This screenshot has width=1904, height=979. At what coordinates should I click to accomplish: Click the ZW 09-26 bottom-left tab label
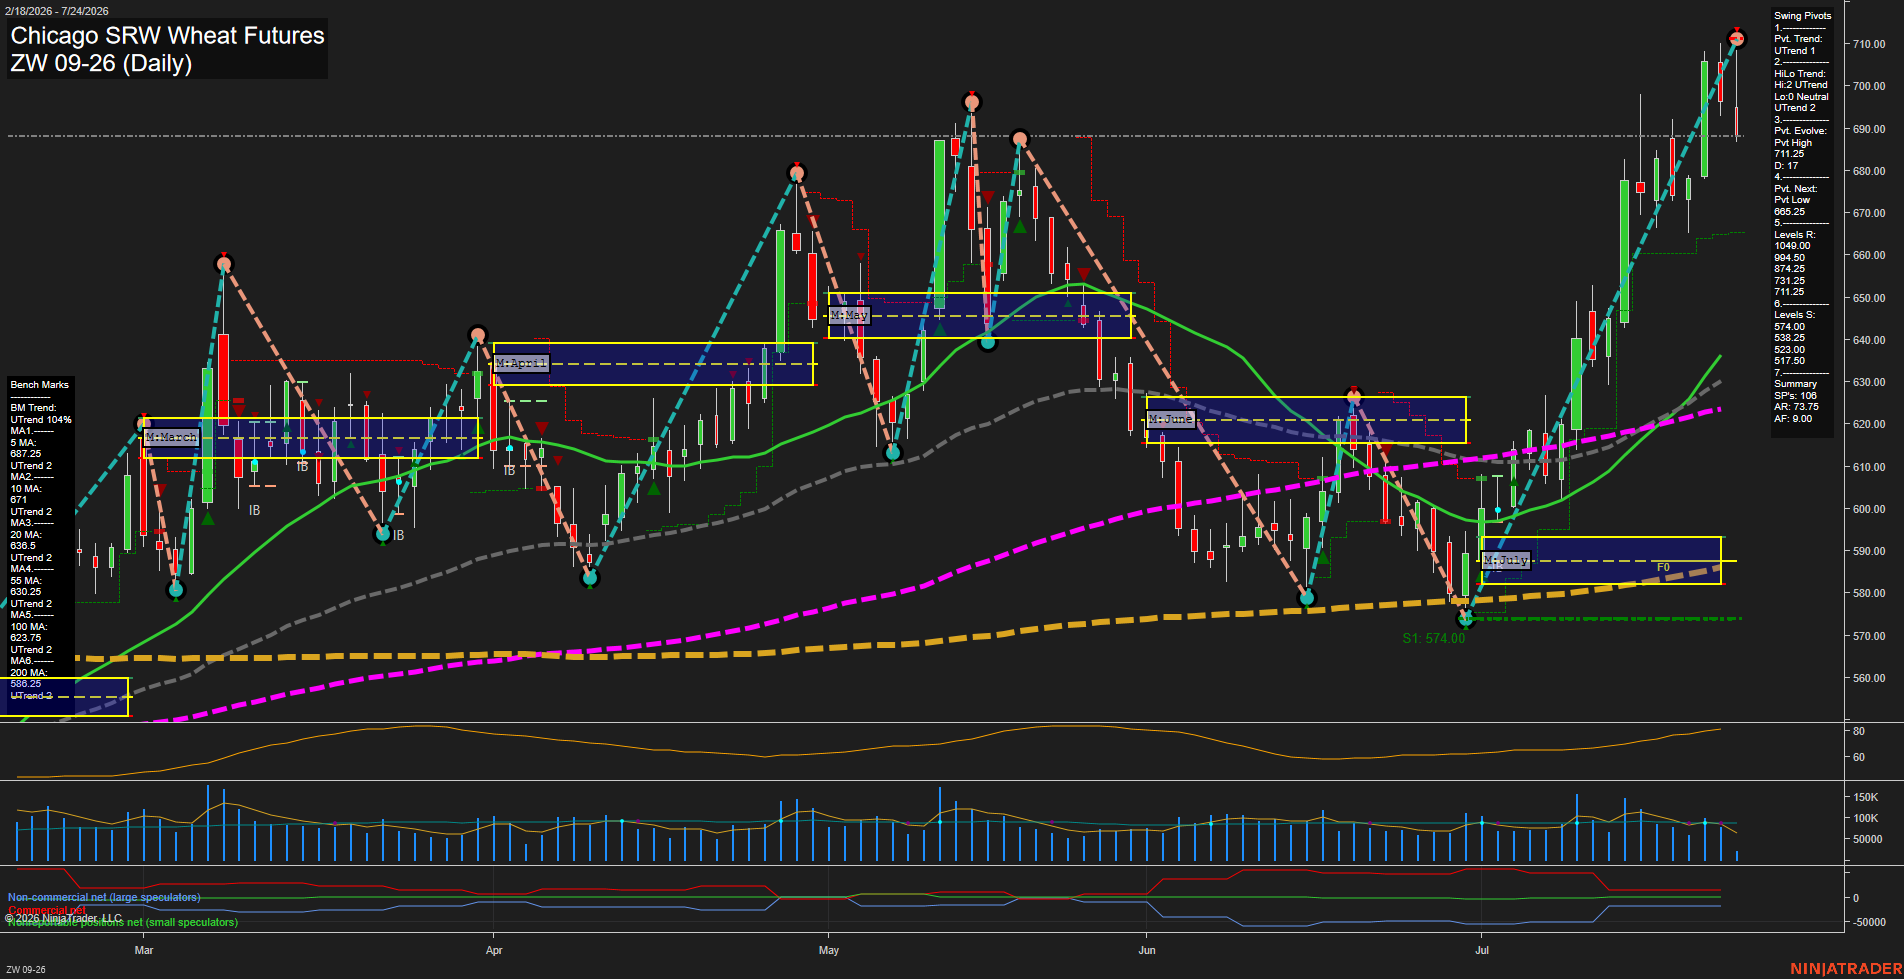[26, 970]
